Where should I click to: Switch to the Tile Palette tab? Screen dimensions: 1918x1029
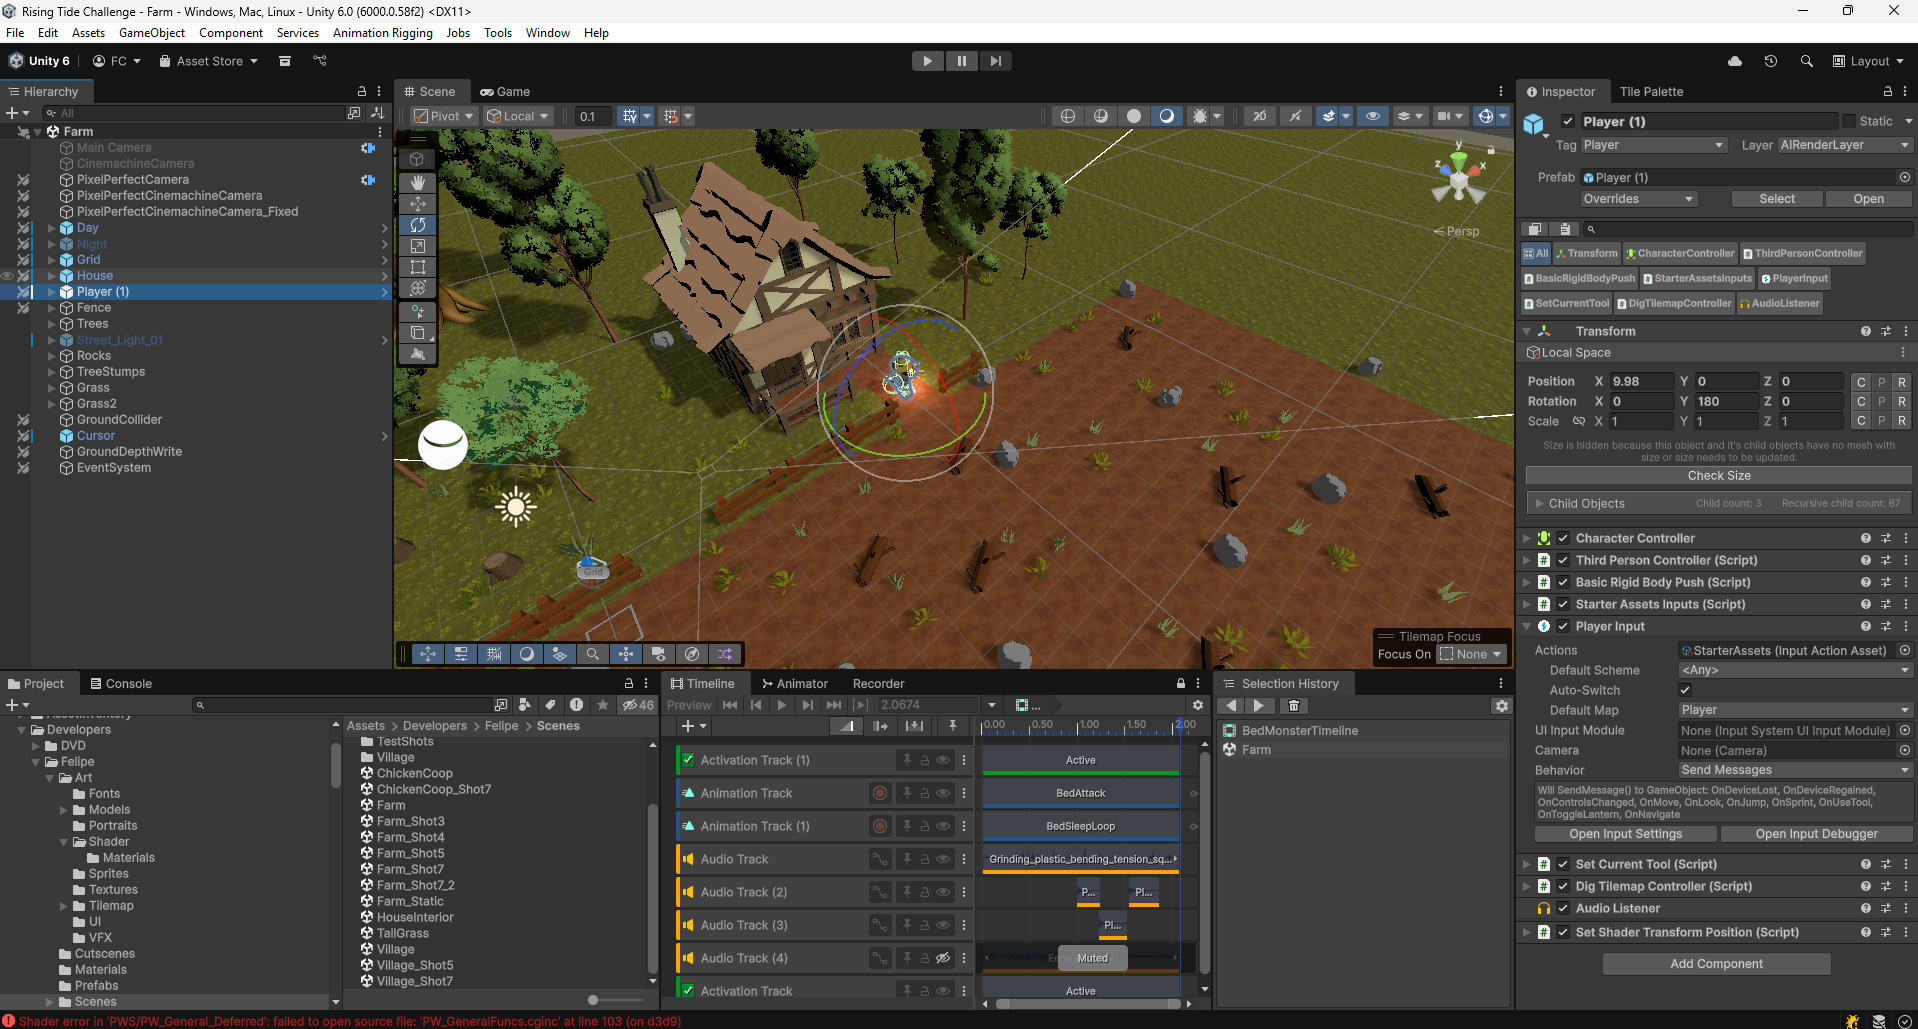tap(1651, 92)
